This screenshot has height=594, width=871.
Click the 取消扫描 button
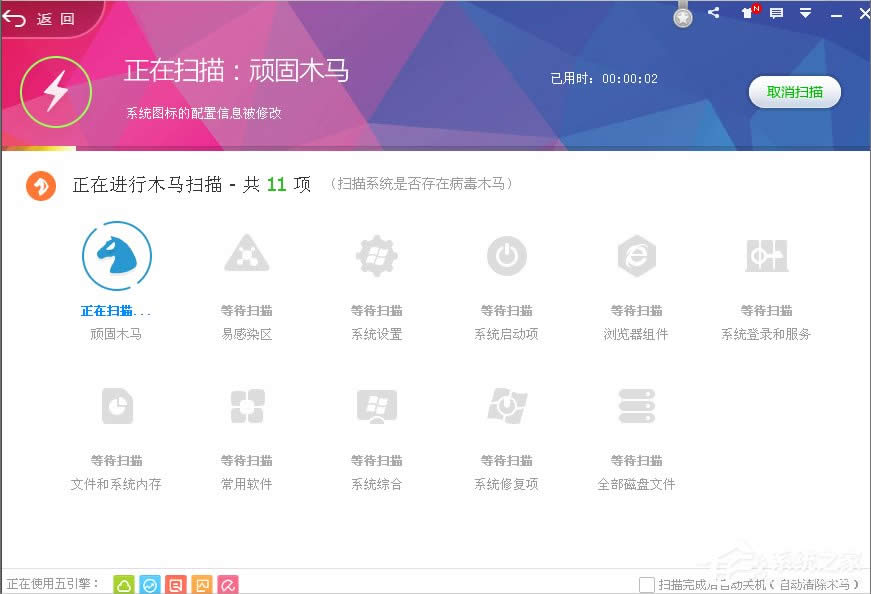[x=795, y=92]
